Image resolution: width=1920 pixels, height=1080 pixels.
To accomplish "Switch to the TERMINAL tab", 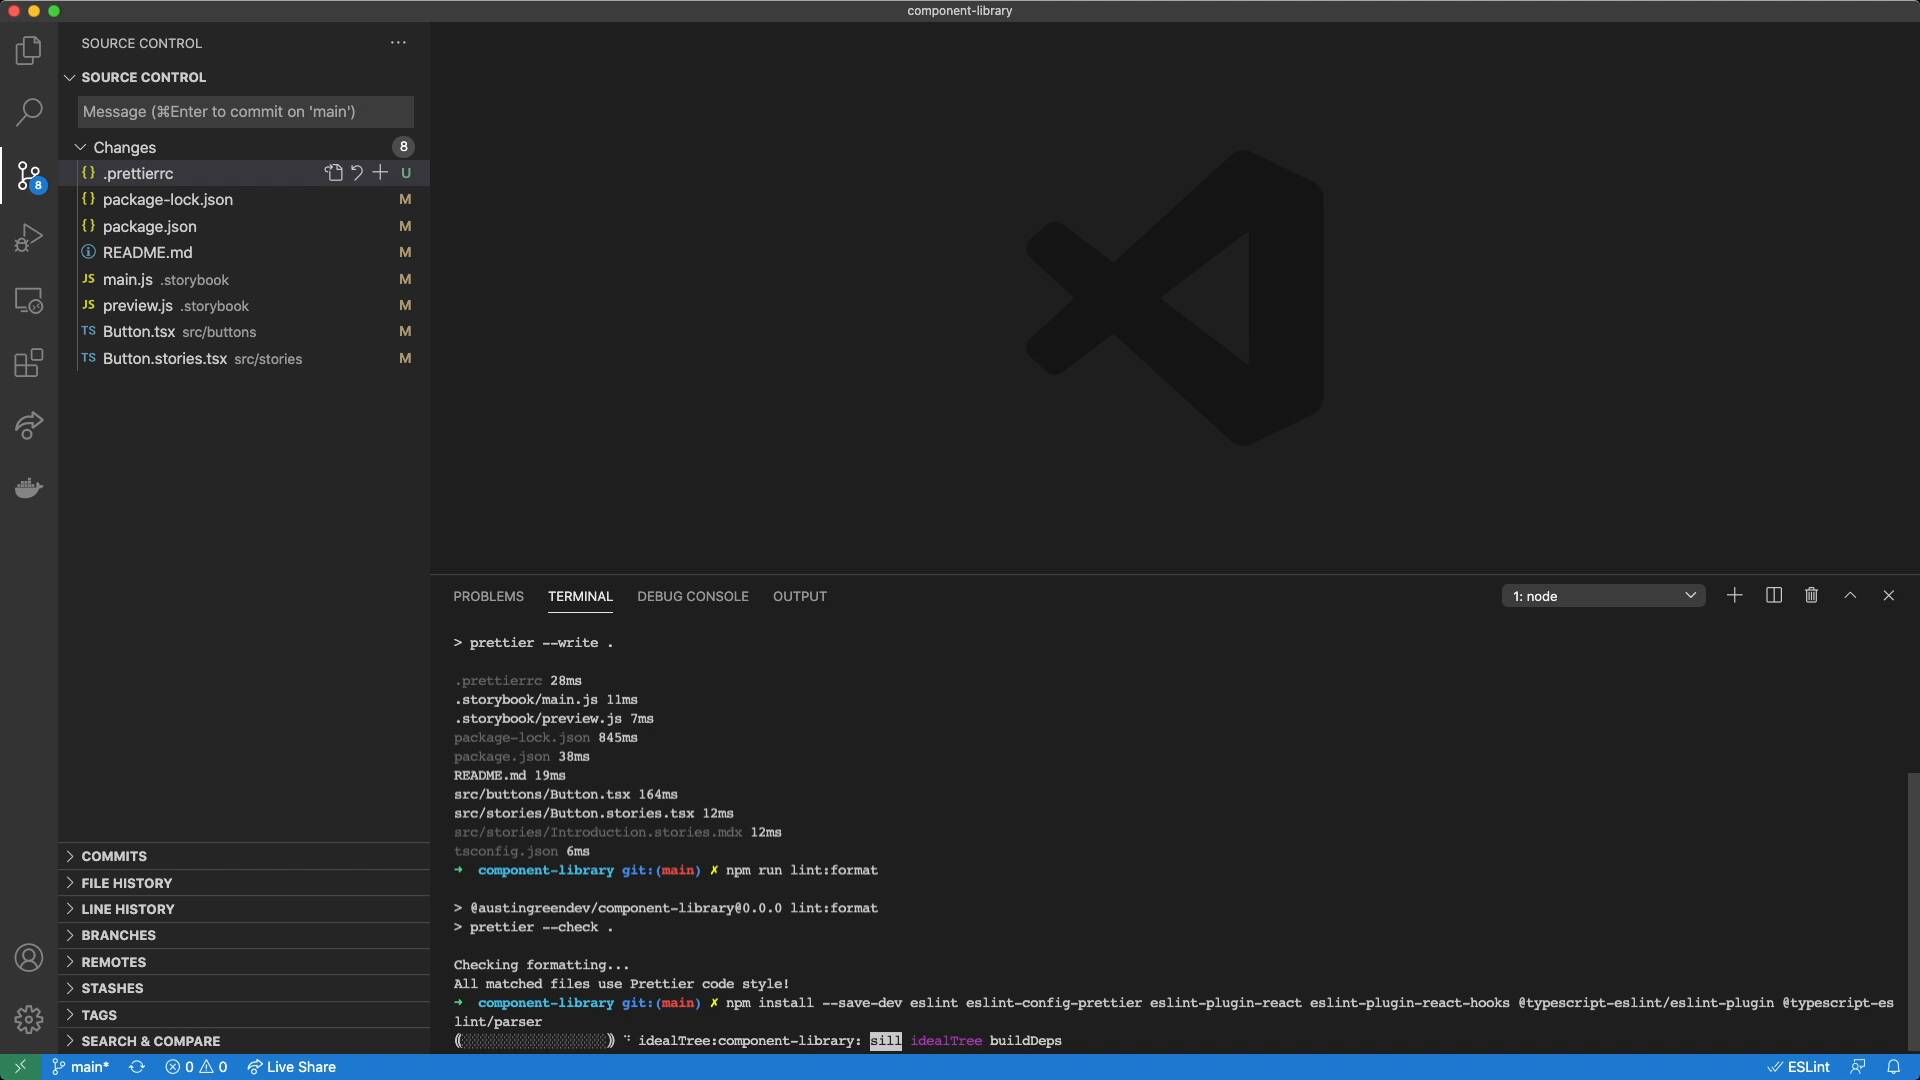I will (x=580, y=596).
